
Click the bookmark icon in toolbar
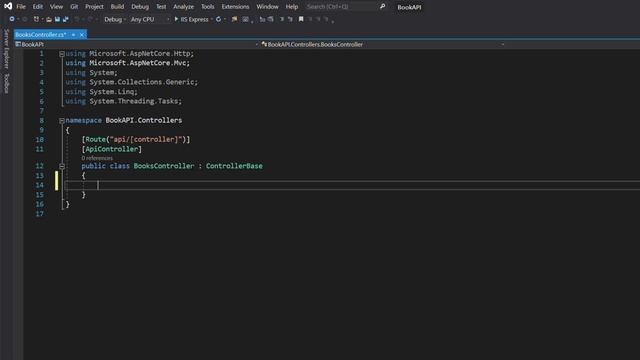point(301,19)
